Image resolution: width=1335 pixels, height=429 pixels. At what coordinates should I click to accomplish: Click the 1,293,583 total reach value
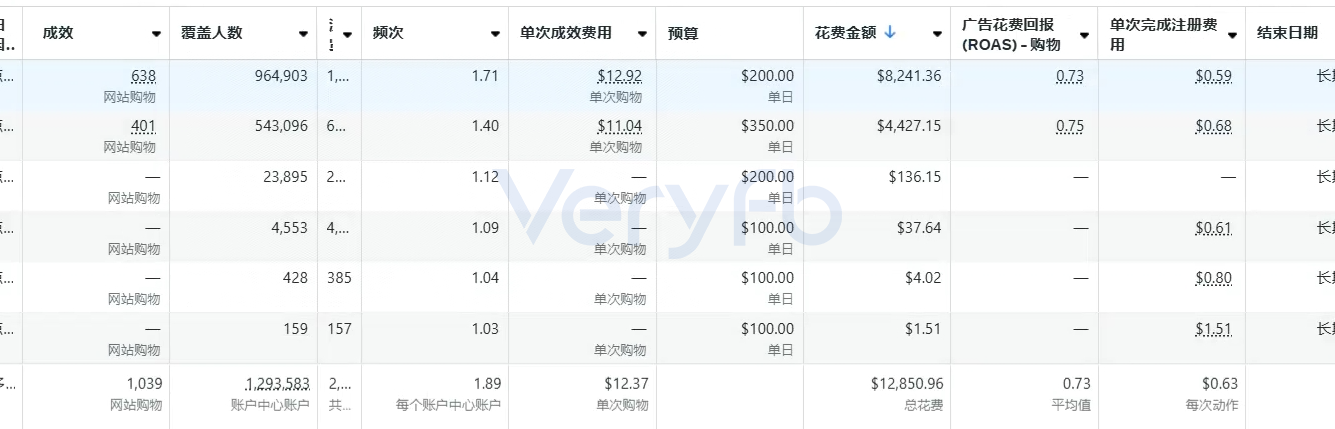pos(277,384)
